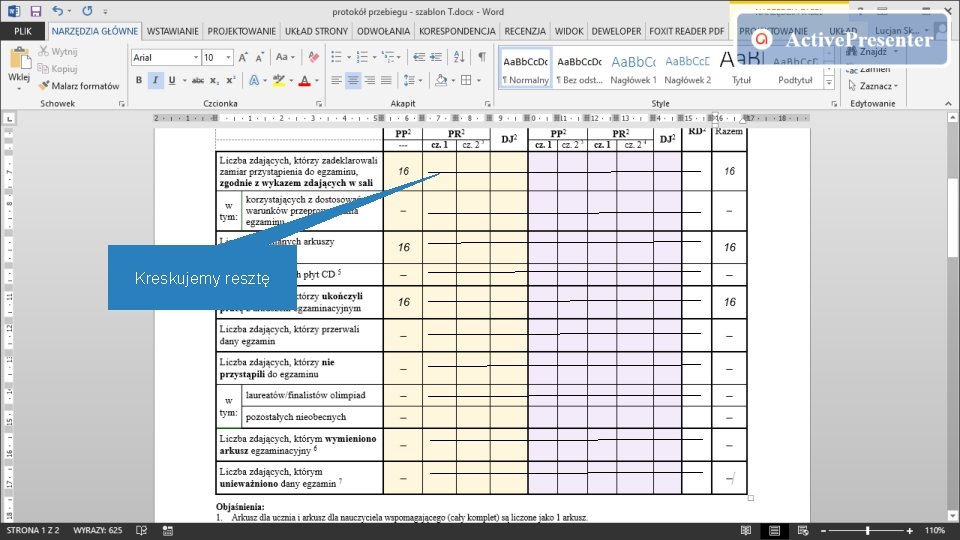
Task: Expand the styles gallery
Action: (x=829, y=83)
